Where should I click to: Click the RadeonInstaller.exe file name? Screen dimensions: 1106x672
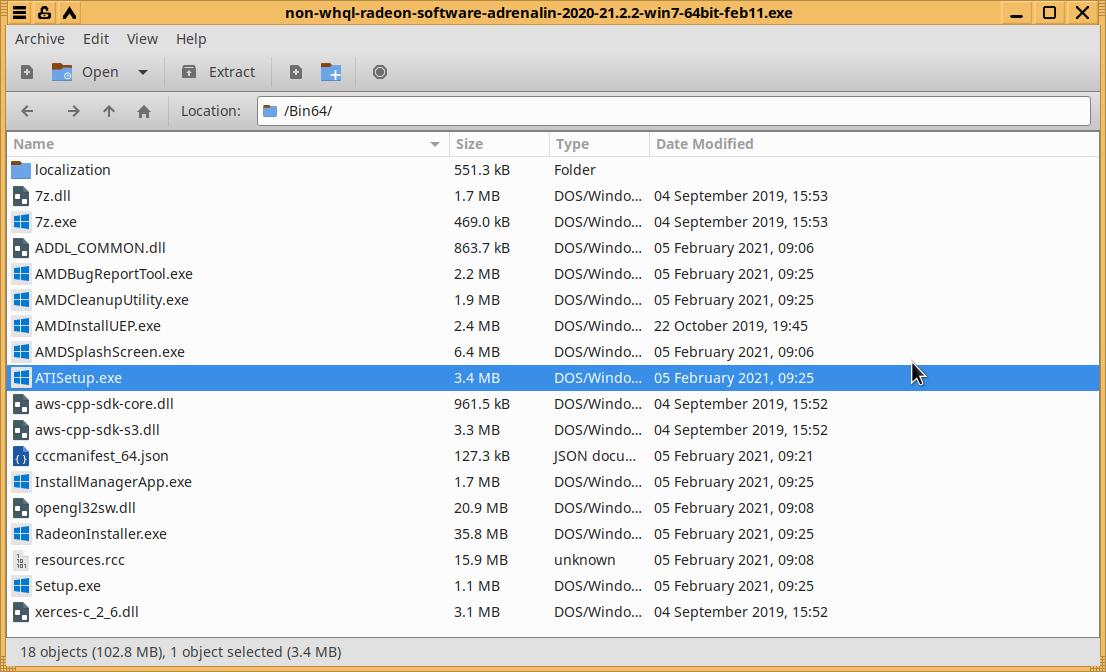(101, 534)
